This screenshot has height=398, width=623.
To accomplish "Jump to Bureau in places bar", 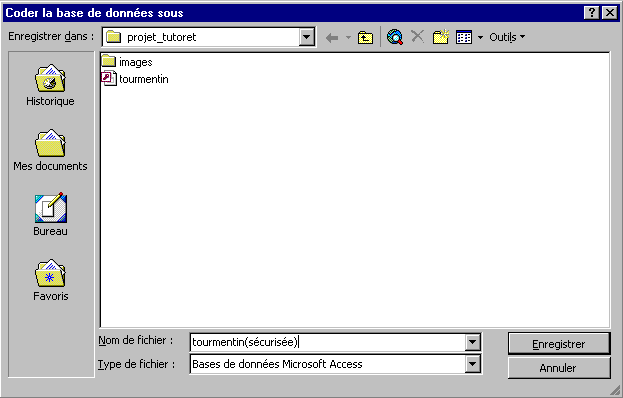I will click(x=50, y=215).
